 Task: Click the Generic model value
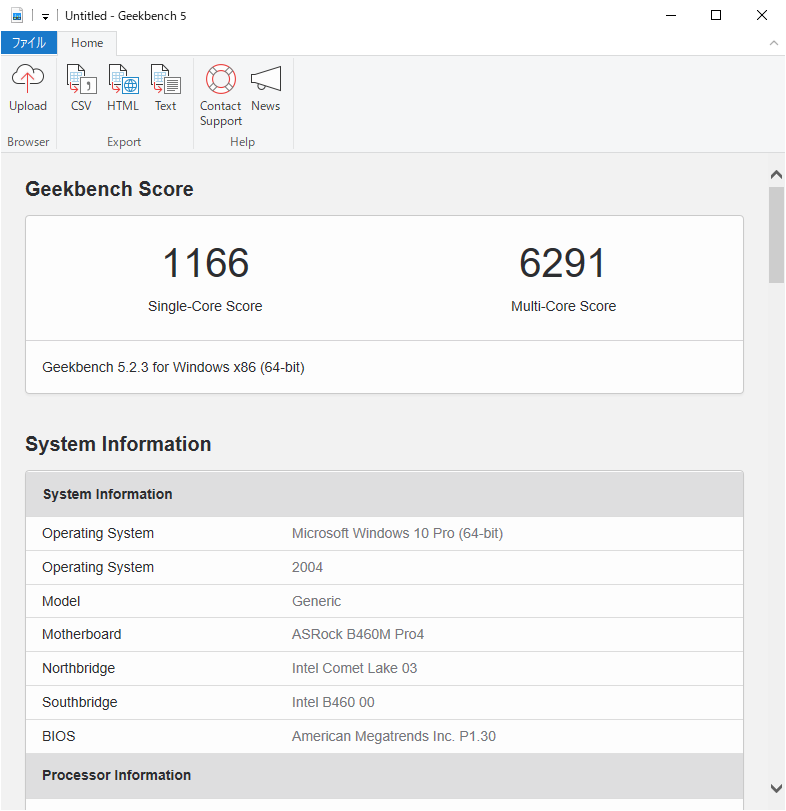(x=316, y=601)
